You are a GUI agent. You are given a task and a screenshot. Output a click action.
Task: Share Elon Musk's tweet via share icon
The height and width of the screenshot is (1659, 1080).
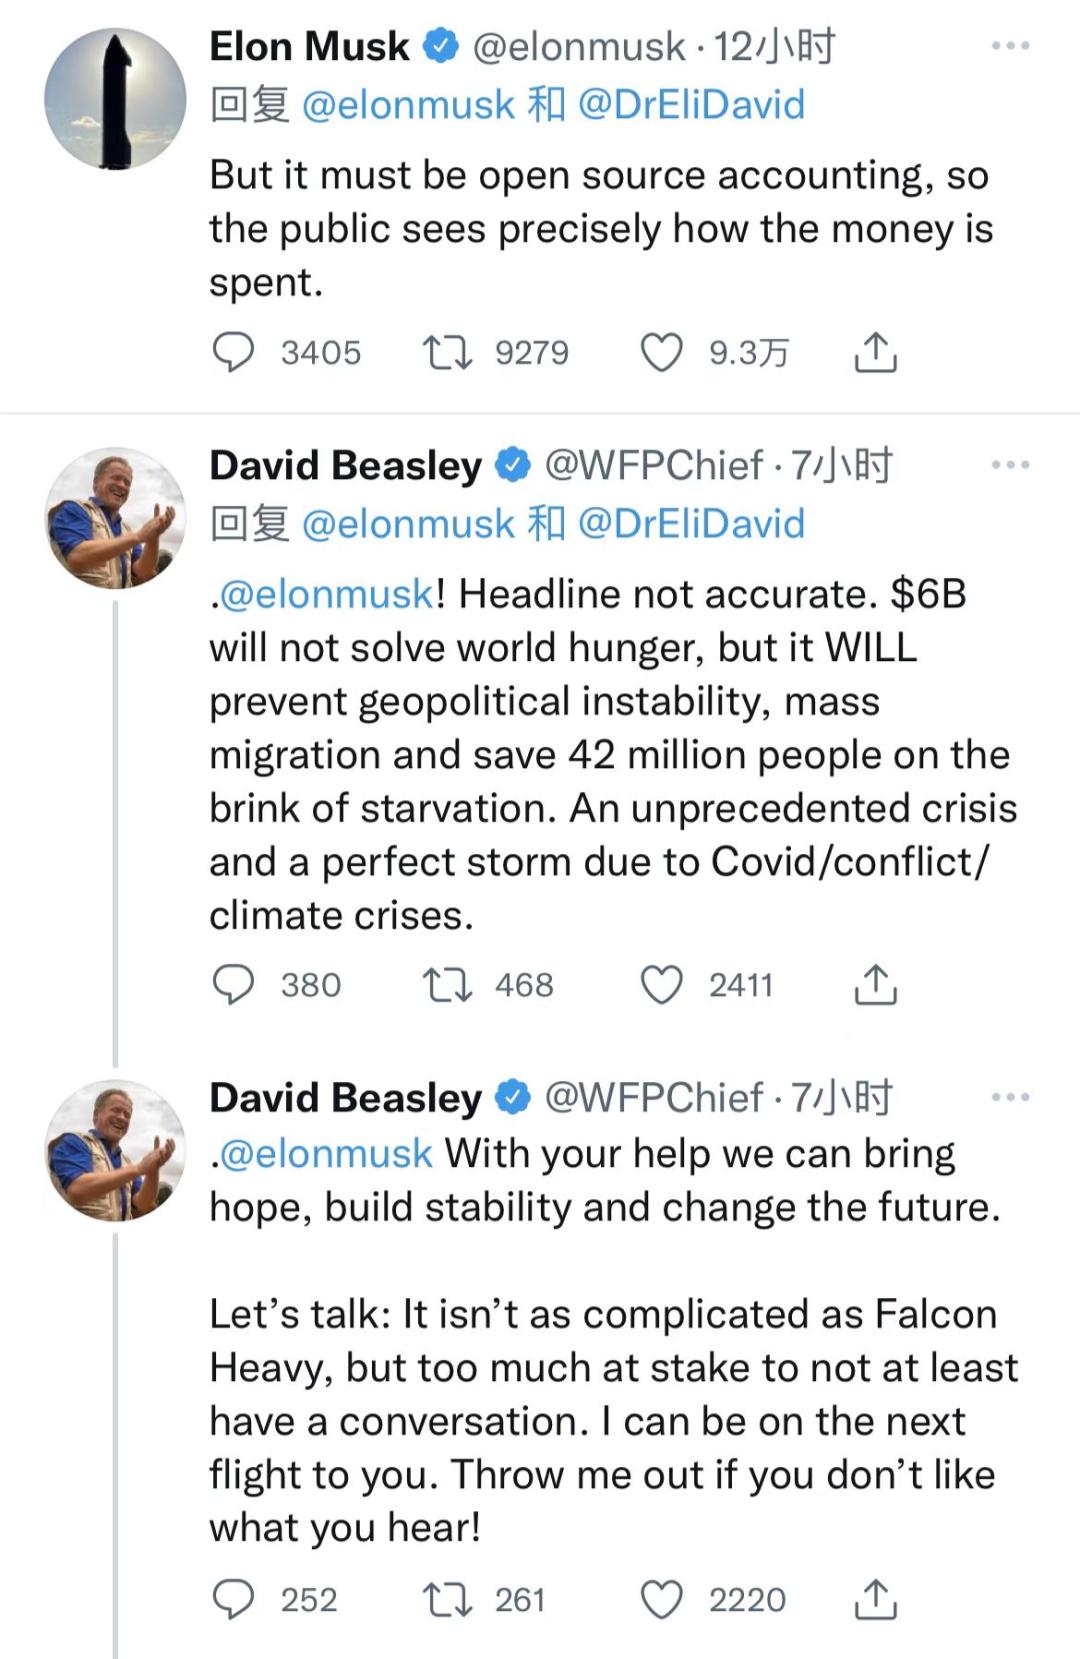(x=875, y=352)
